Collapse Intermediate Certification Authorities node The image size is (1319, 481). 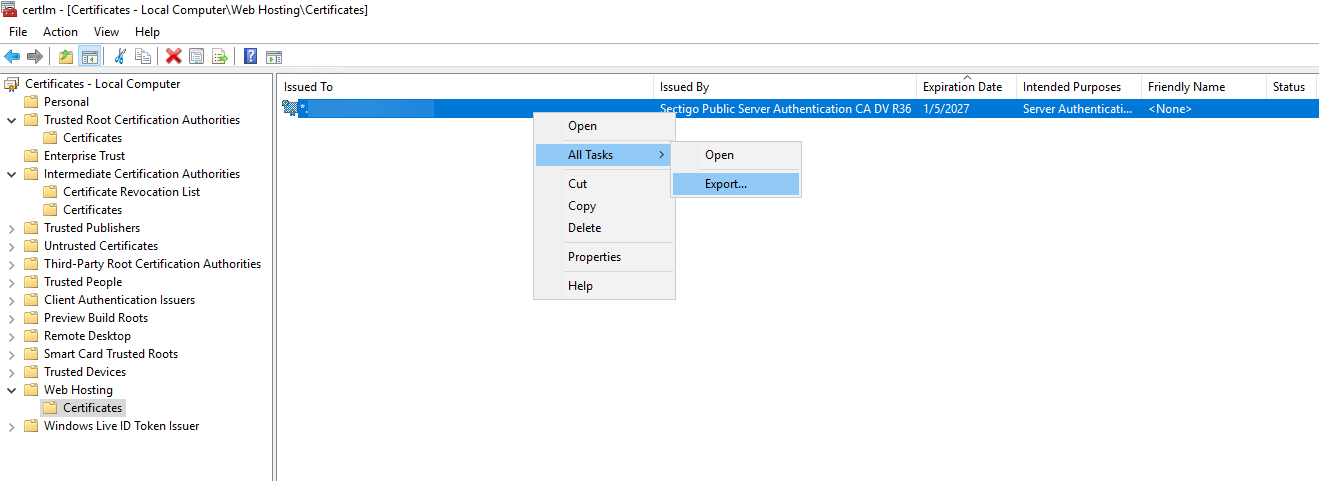click(12, 174)
